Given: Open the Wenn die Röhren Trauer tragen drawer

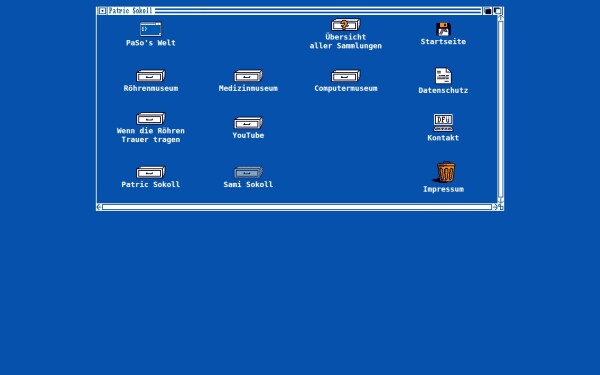Looking at the screenshot, I should click(150, 119).
